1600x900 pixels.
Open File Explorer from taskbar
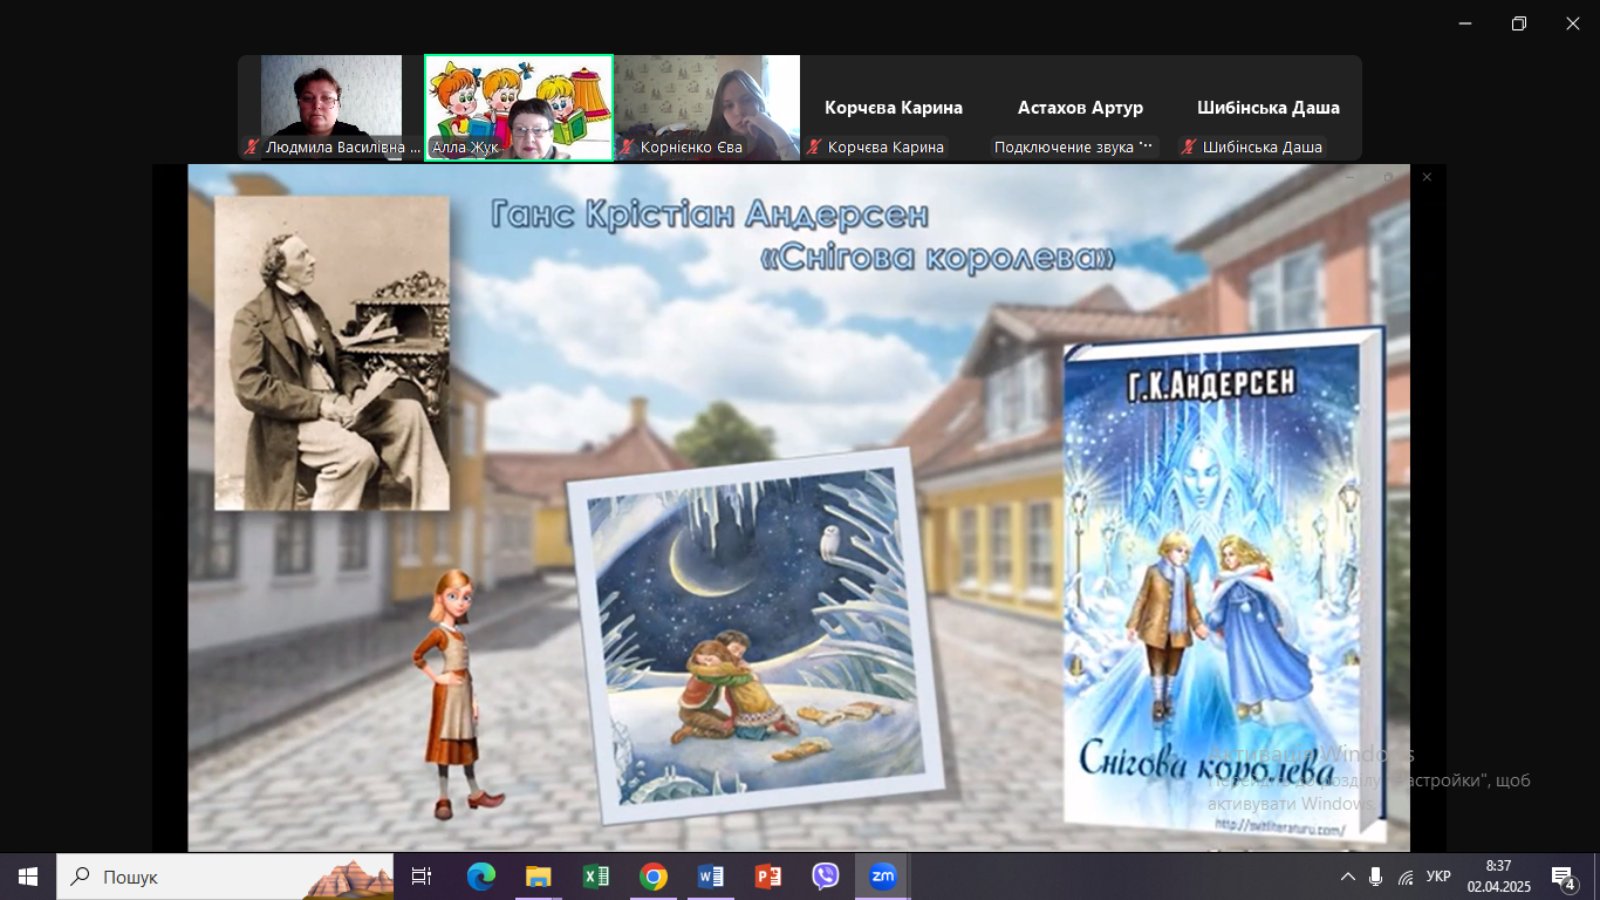[538, 877]
